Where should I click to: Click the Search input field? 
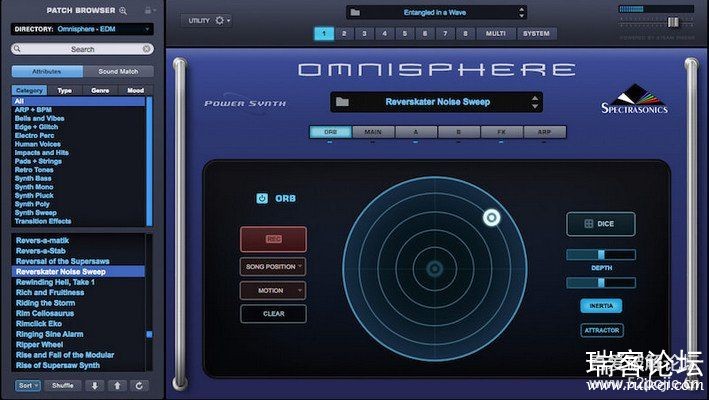click(82, 49)
